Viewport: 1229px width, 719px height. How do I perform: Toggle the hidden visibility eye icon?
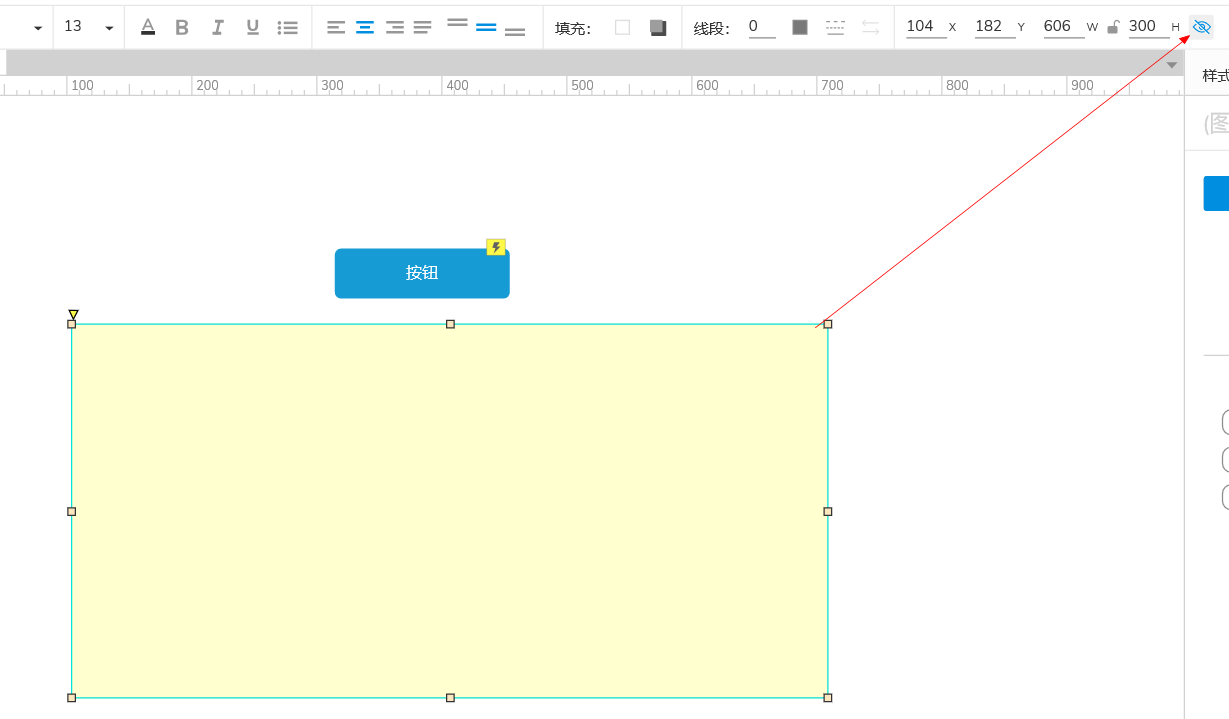(1202, 28)
